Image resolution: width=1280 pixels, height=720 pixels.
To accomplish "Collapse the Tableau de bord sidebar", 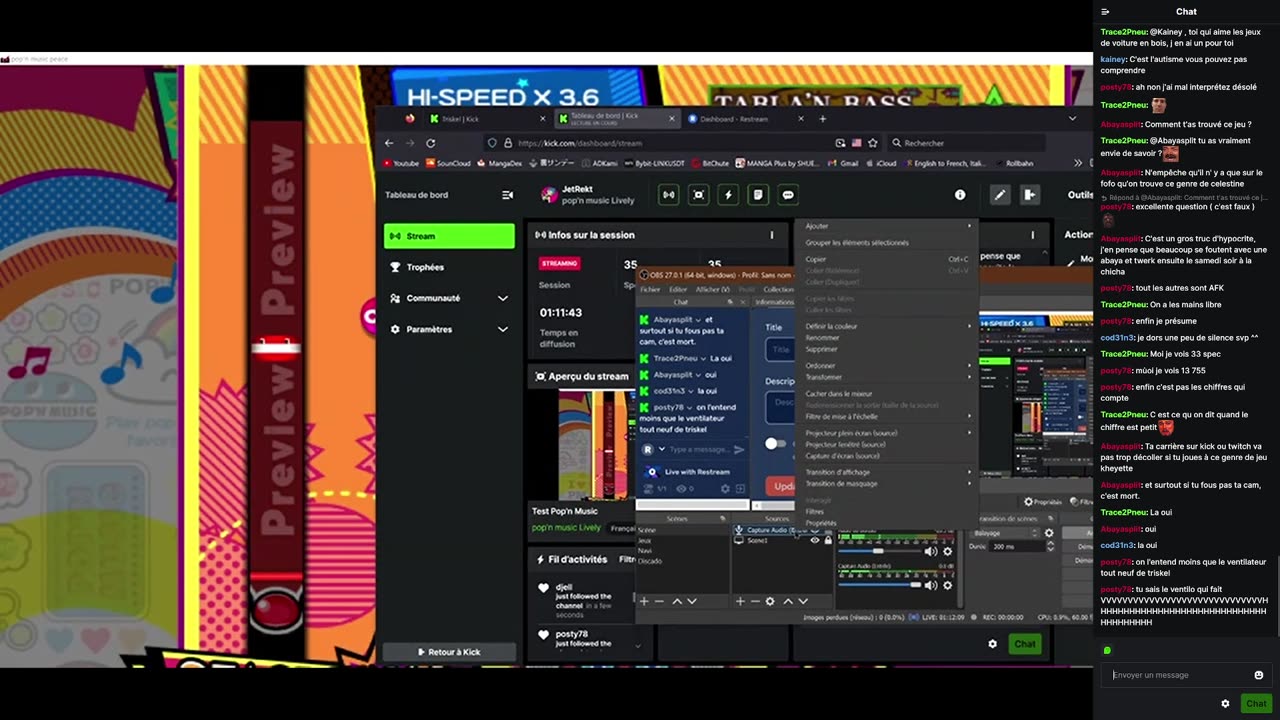I will 507,195.
